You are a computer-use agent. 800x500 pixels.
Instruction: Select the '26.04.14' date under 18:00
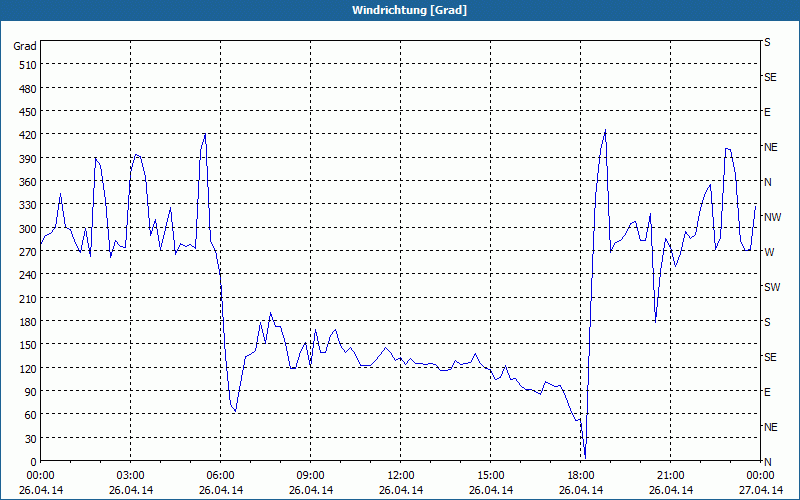tap(581, 490)
